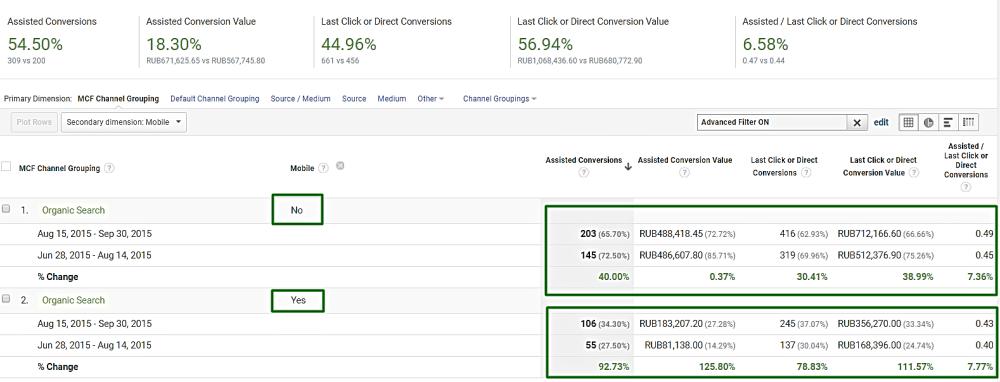Select Source primary dimension
The width and height of the screenshot is (1000, 382).
point(354,99)
